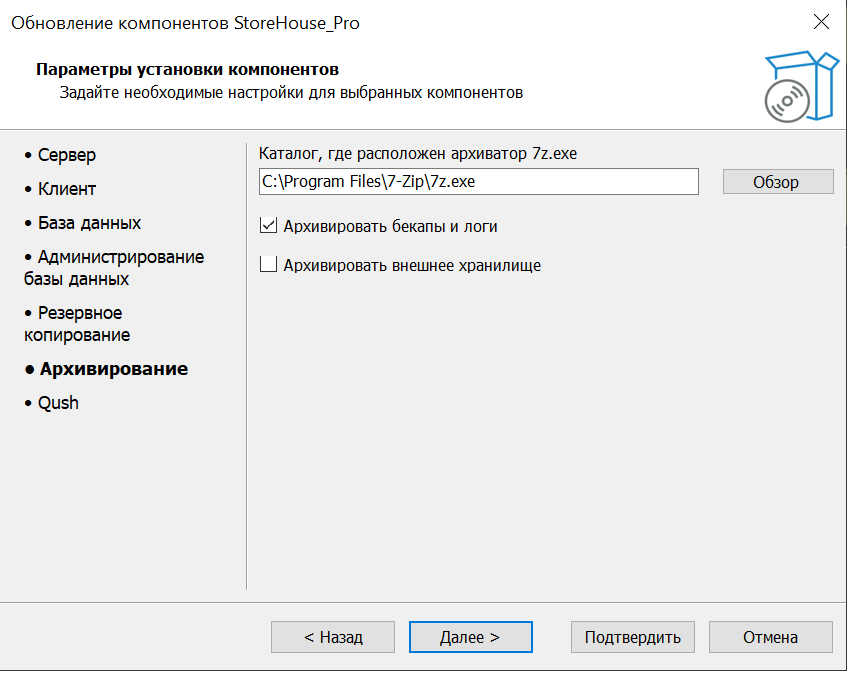The image size is (849, 673).
Task: Go back with the Назад button
Action: tap(332, 637)
